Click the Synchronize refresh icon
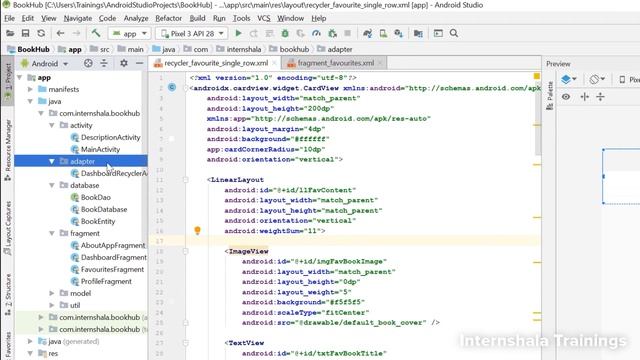The height and width of the screenshot is (360, 640). click(41, 33)
